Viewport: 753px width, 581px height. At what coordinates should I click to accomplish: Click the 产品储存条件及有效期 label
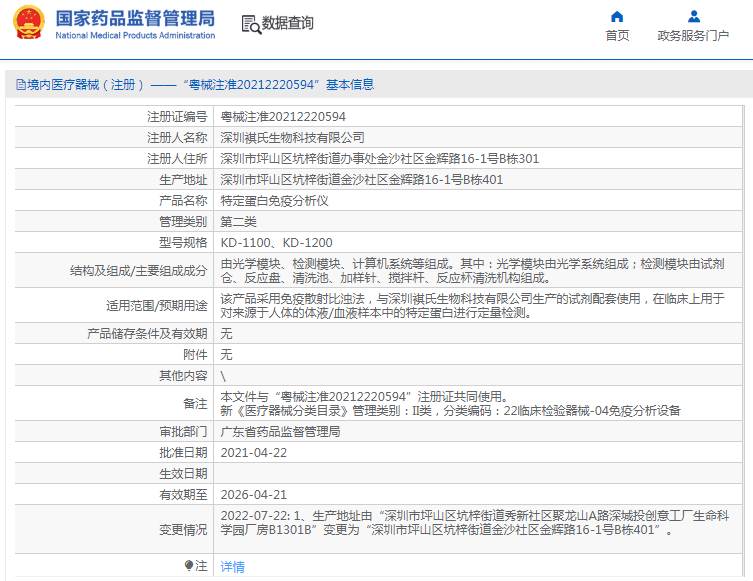[x=147, y=334]
